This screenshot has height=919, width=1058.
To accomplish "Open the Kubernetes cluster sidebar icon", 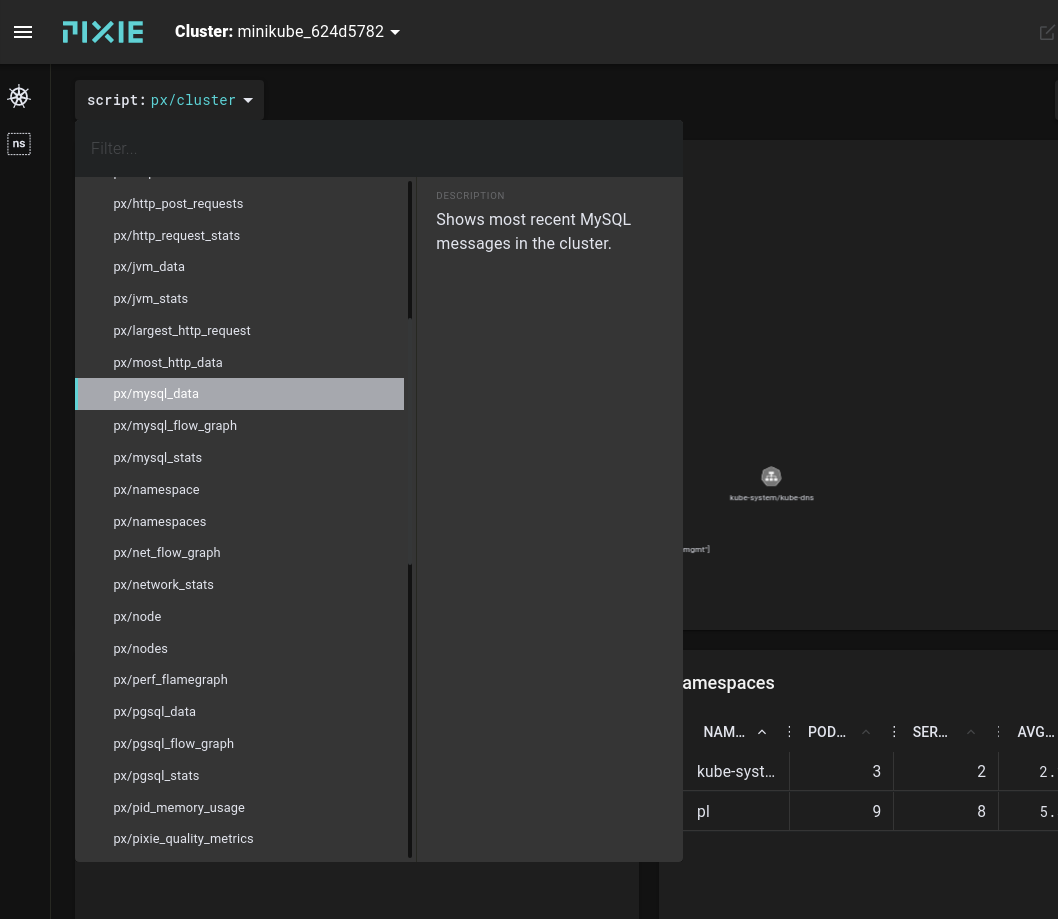I will [x=19, y=97].
